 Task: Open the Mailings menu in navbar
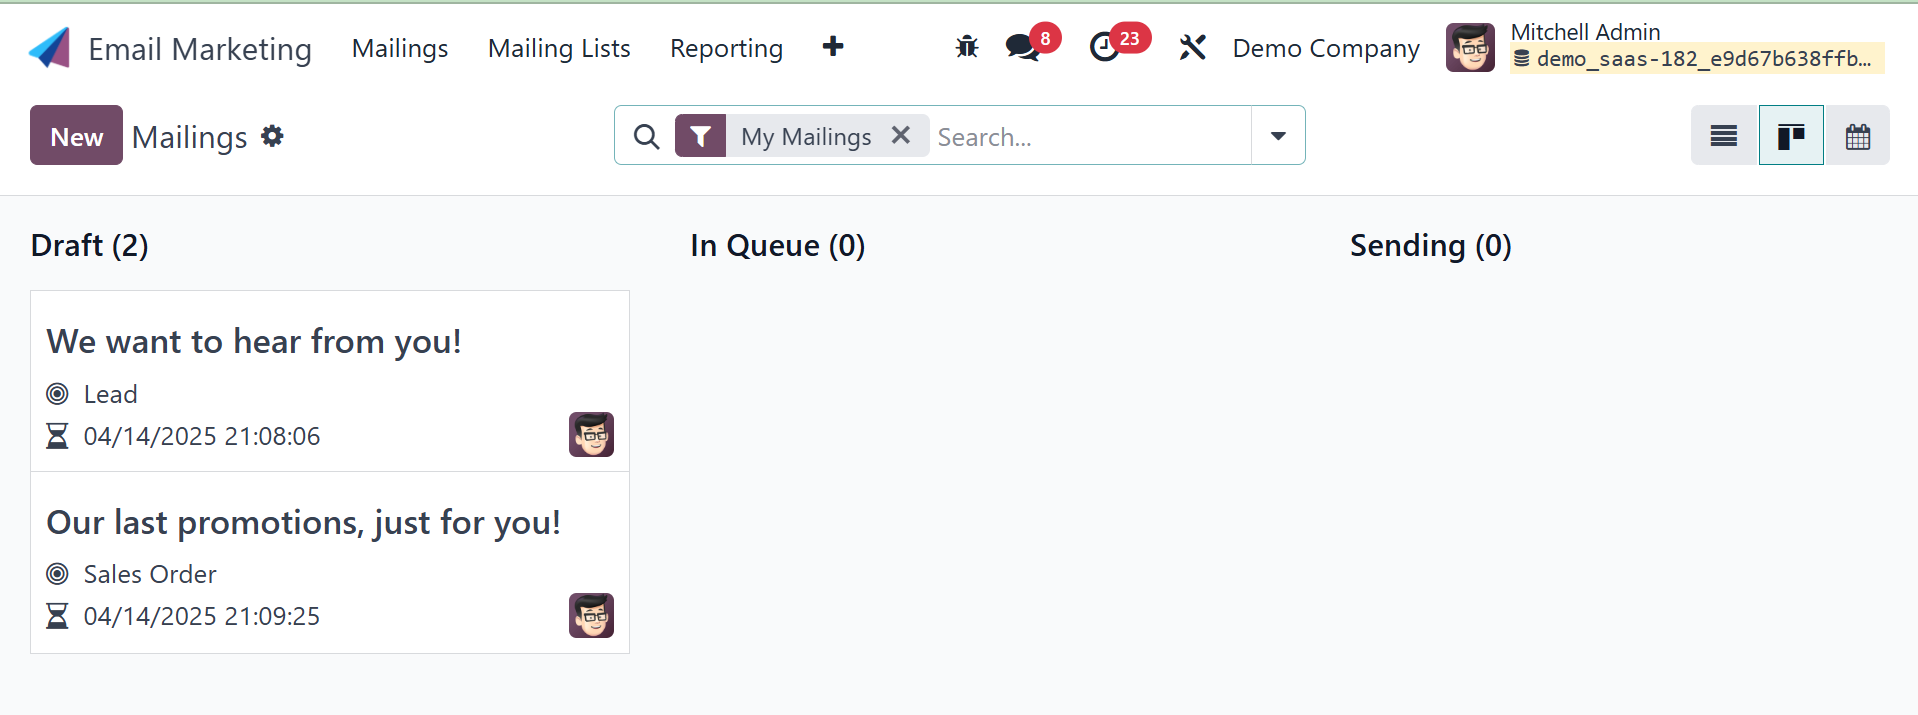pos(400,48)
